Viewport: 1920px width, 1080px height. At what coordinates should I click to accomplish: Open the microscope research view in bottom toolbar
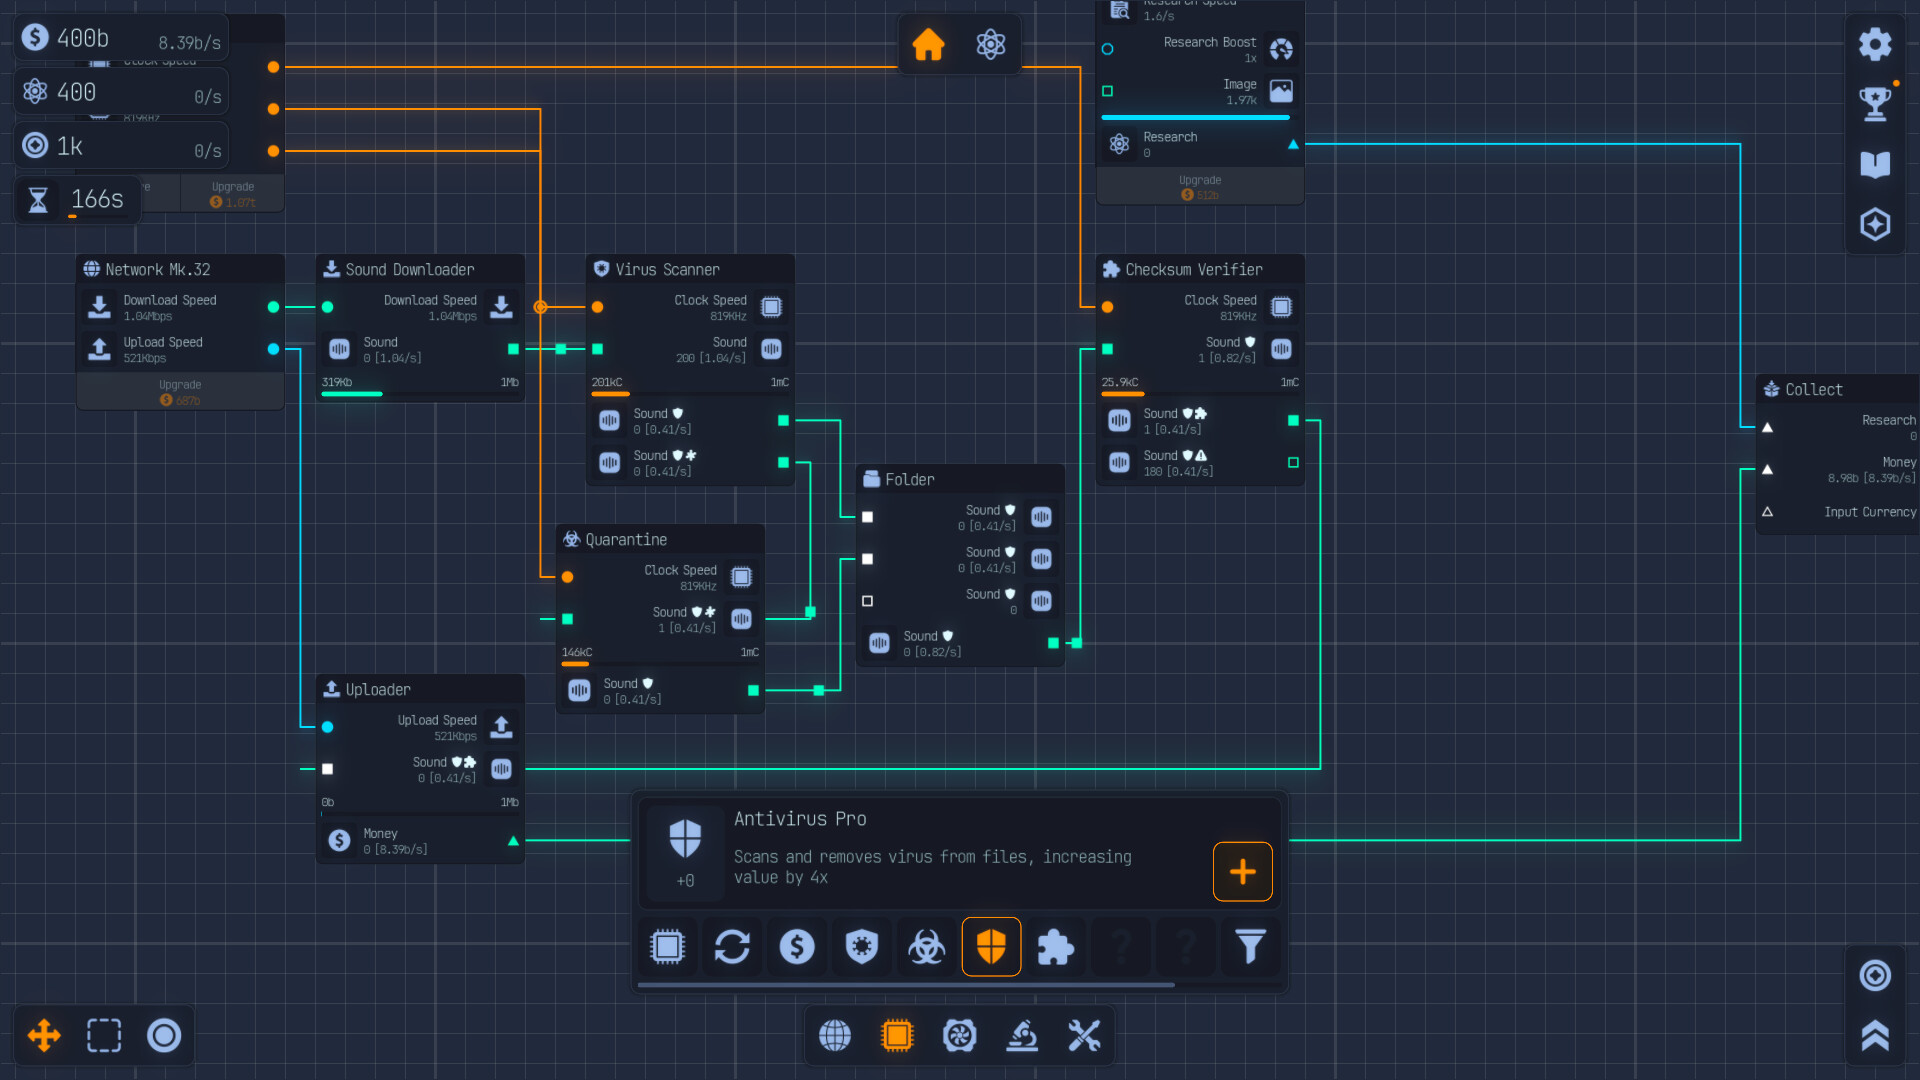click(x=1022, y=1036)
